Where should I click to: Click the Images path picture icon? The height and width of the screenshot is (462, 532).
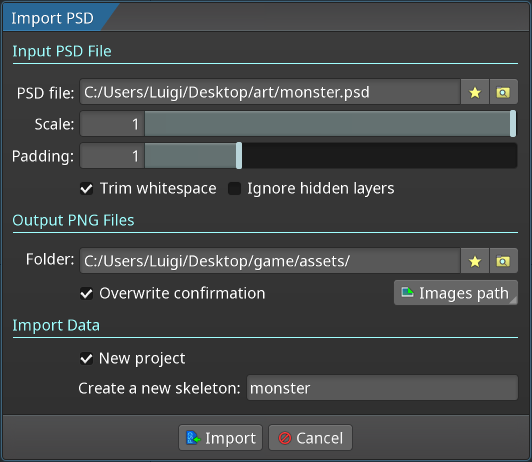click(407, 292)
